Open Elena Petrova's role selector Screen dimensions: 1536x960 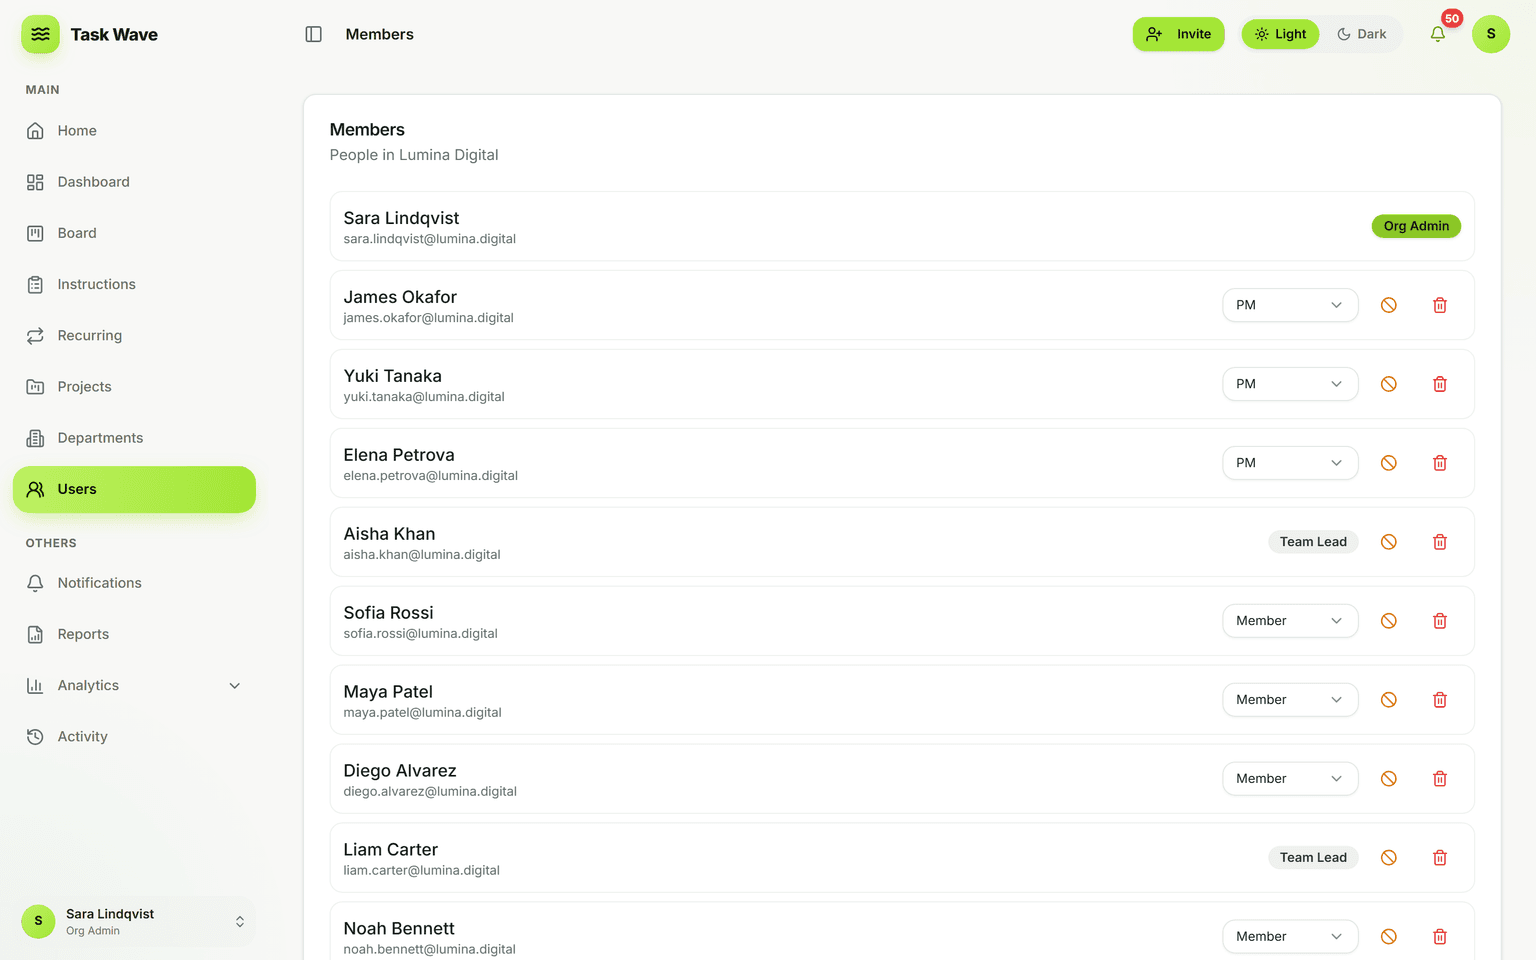pos(1290,463)
